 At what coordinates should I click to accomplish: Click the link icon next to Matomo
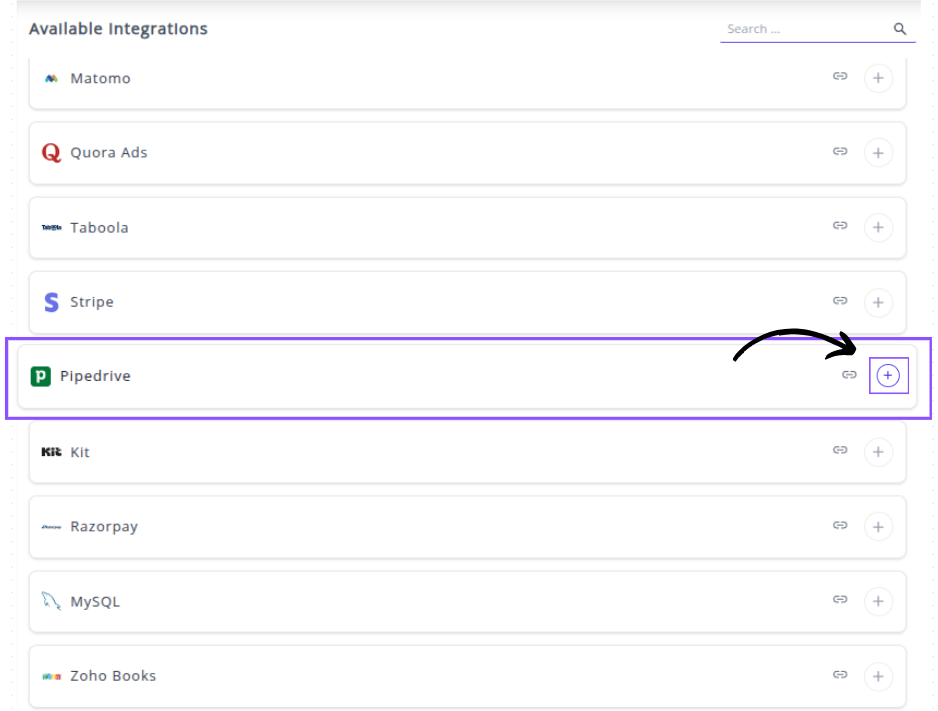point(840,77)
